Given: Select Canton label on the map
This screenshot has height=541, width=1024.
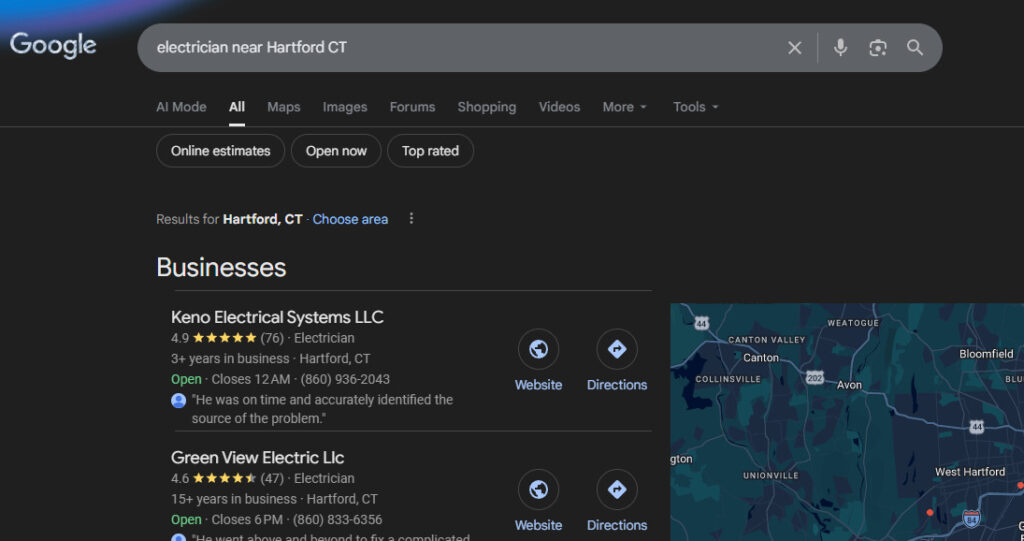Looking at the screenshot, I should (761, 358).
